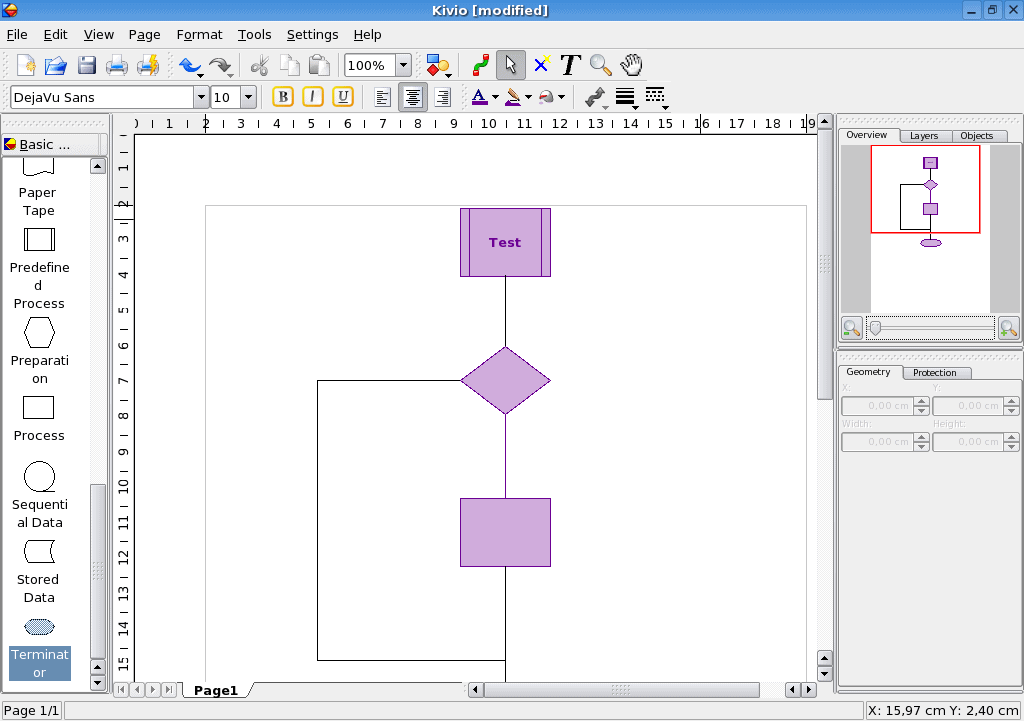Select the diamond decision shape

[x=505, y=381]
